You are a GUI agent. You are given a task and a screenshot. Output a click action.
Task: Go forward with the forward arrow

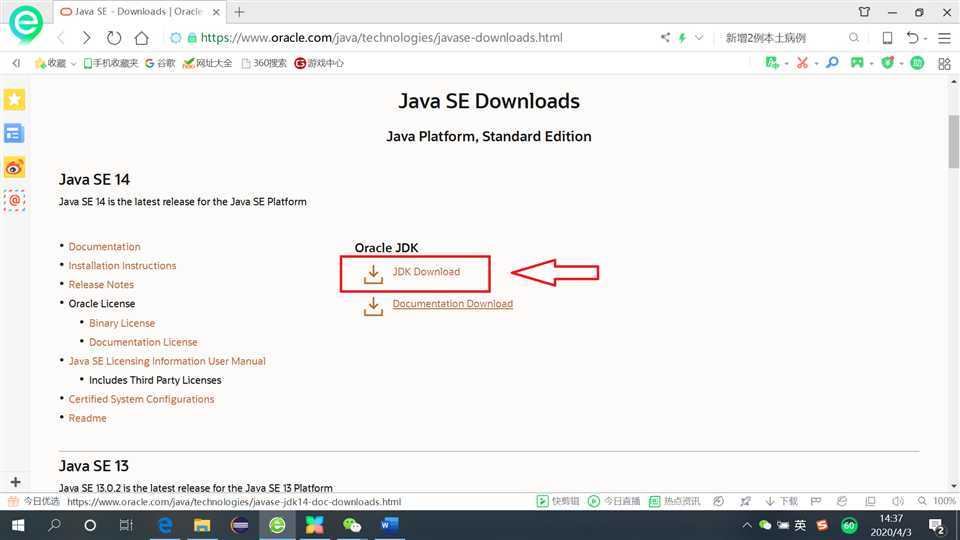86,38
